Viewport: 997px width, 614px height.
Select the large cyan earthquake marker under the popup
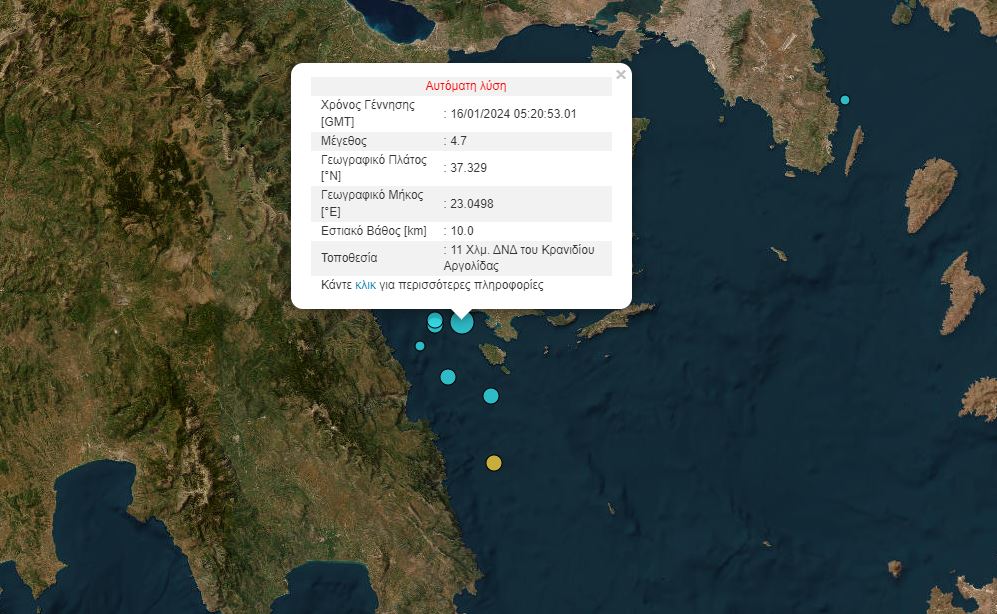point(460,322)
